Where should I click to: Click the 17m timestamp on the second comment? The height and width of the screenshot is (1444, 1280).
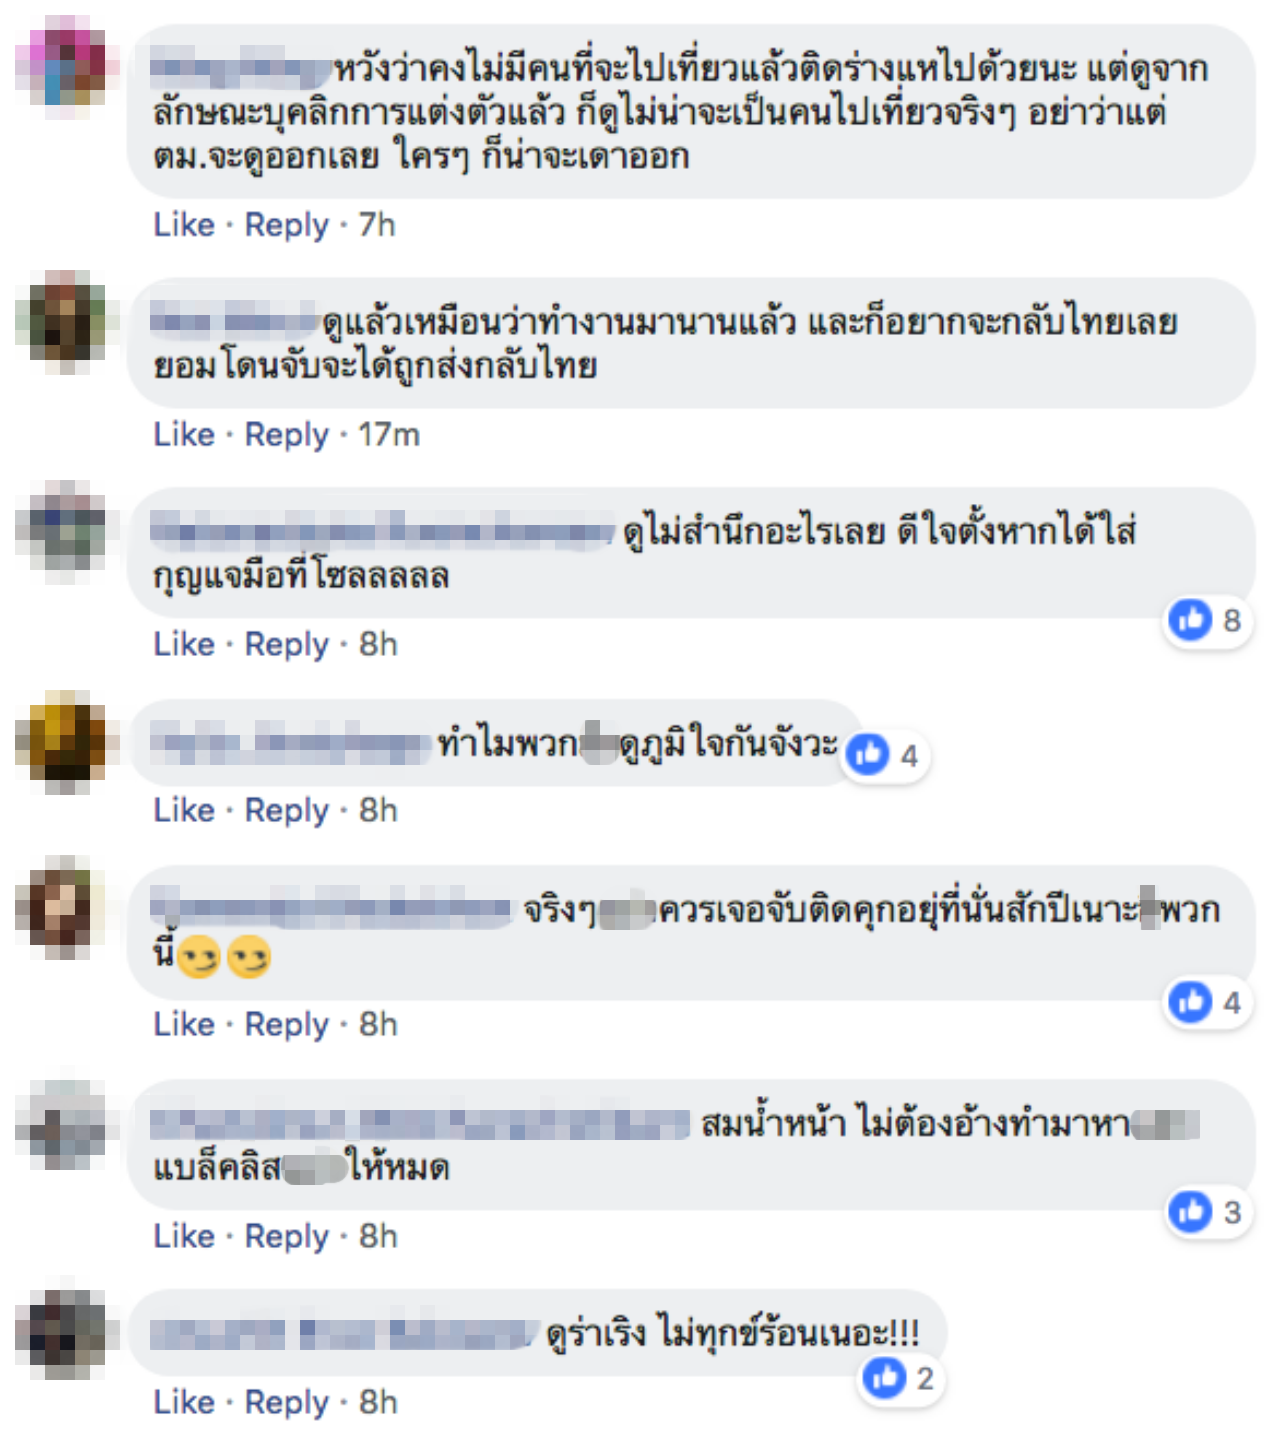pyautogui.click(x=389, y=435)
